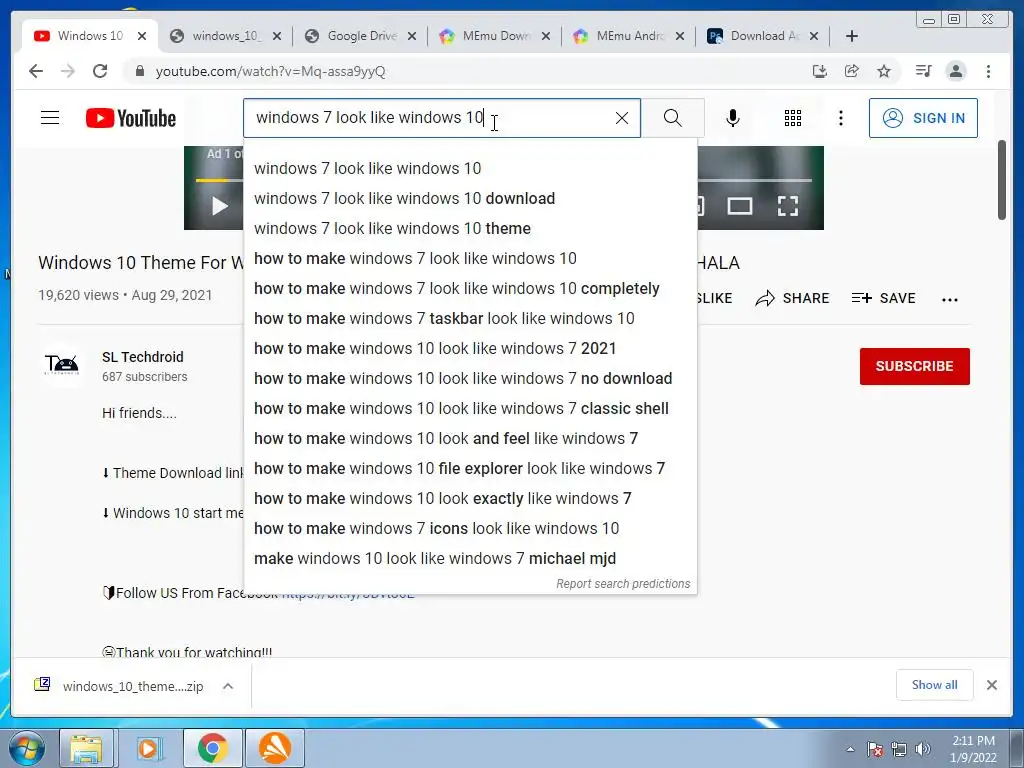Screen dimensions: 1024x768
Task: Select the suggestion ending in 'no download'
Action: coord(470,379)
